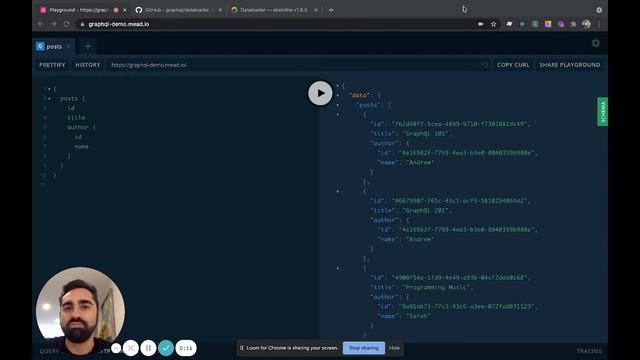Collapse the Programming Music post object
Viewport: 640px width, 360px height.
coord(338,268)
